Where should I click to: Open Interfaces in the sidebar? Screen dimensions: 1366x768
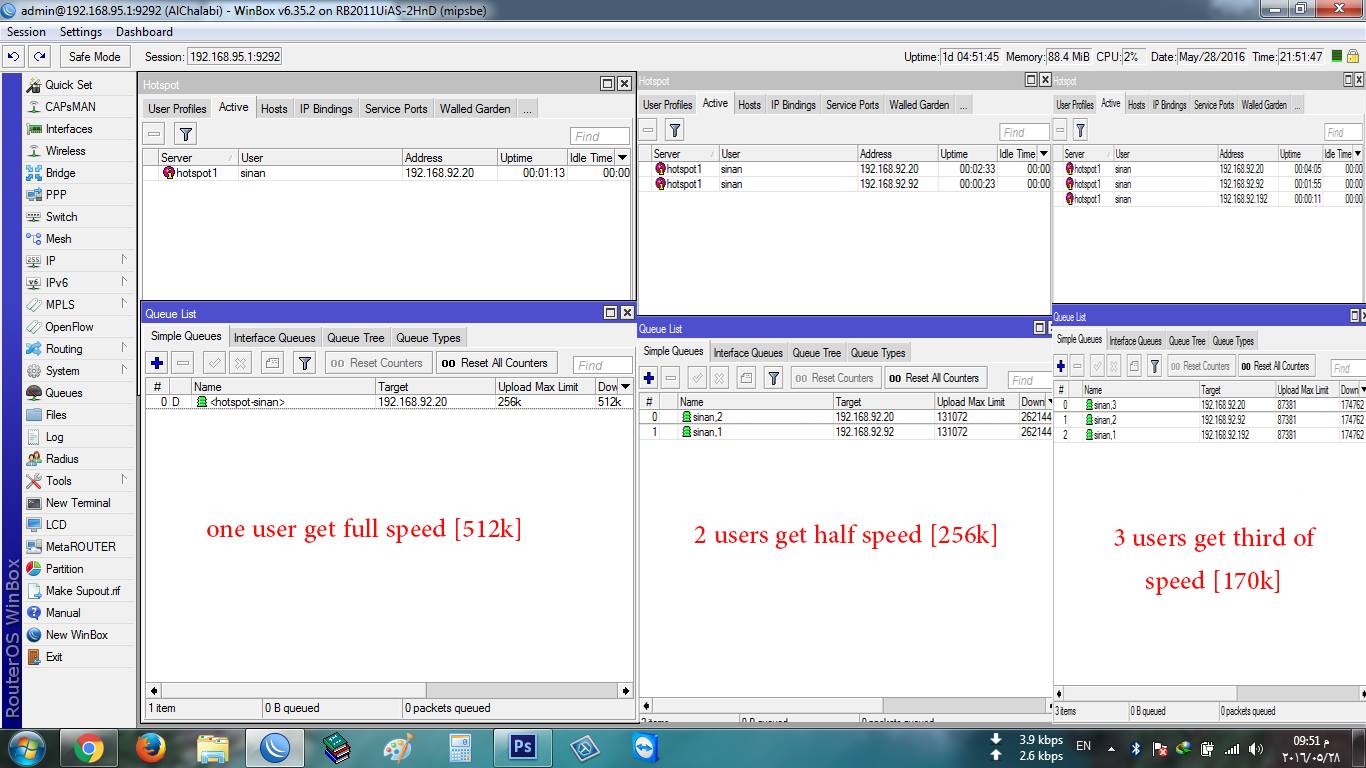[68, 129]
